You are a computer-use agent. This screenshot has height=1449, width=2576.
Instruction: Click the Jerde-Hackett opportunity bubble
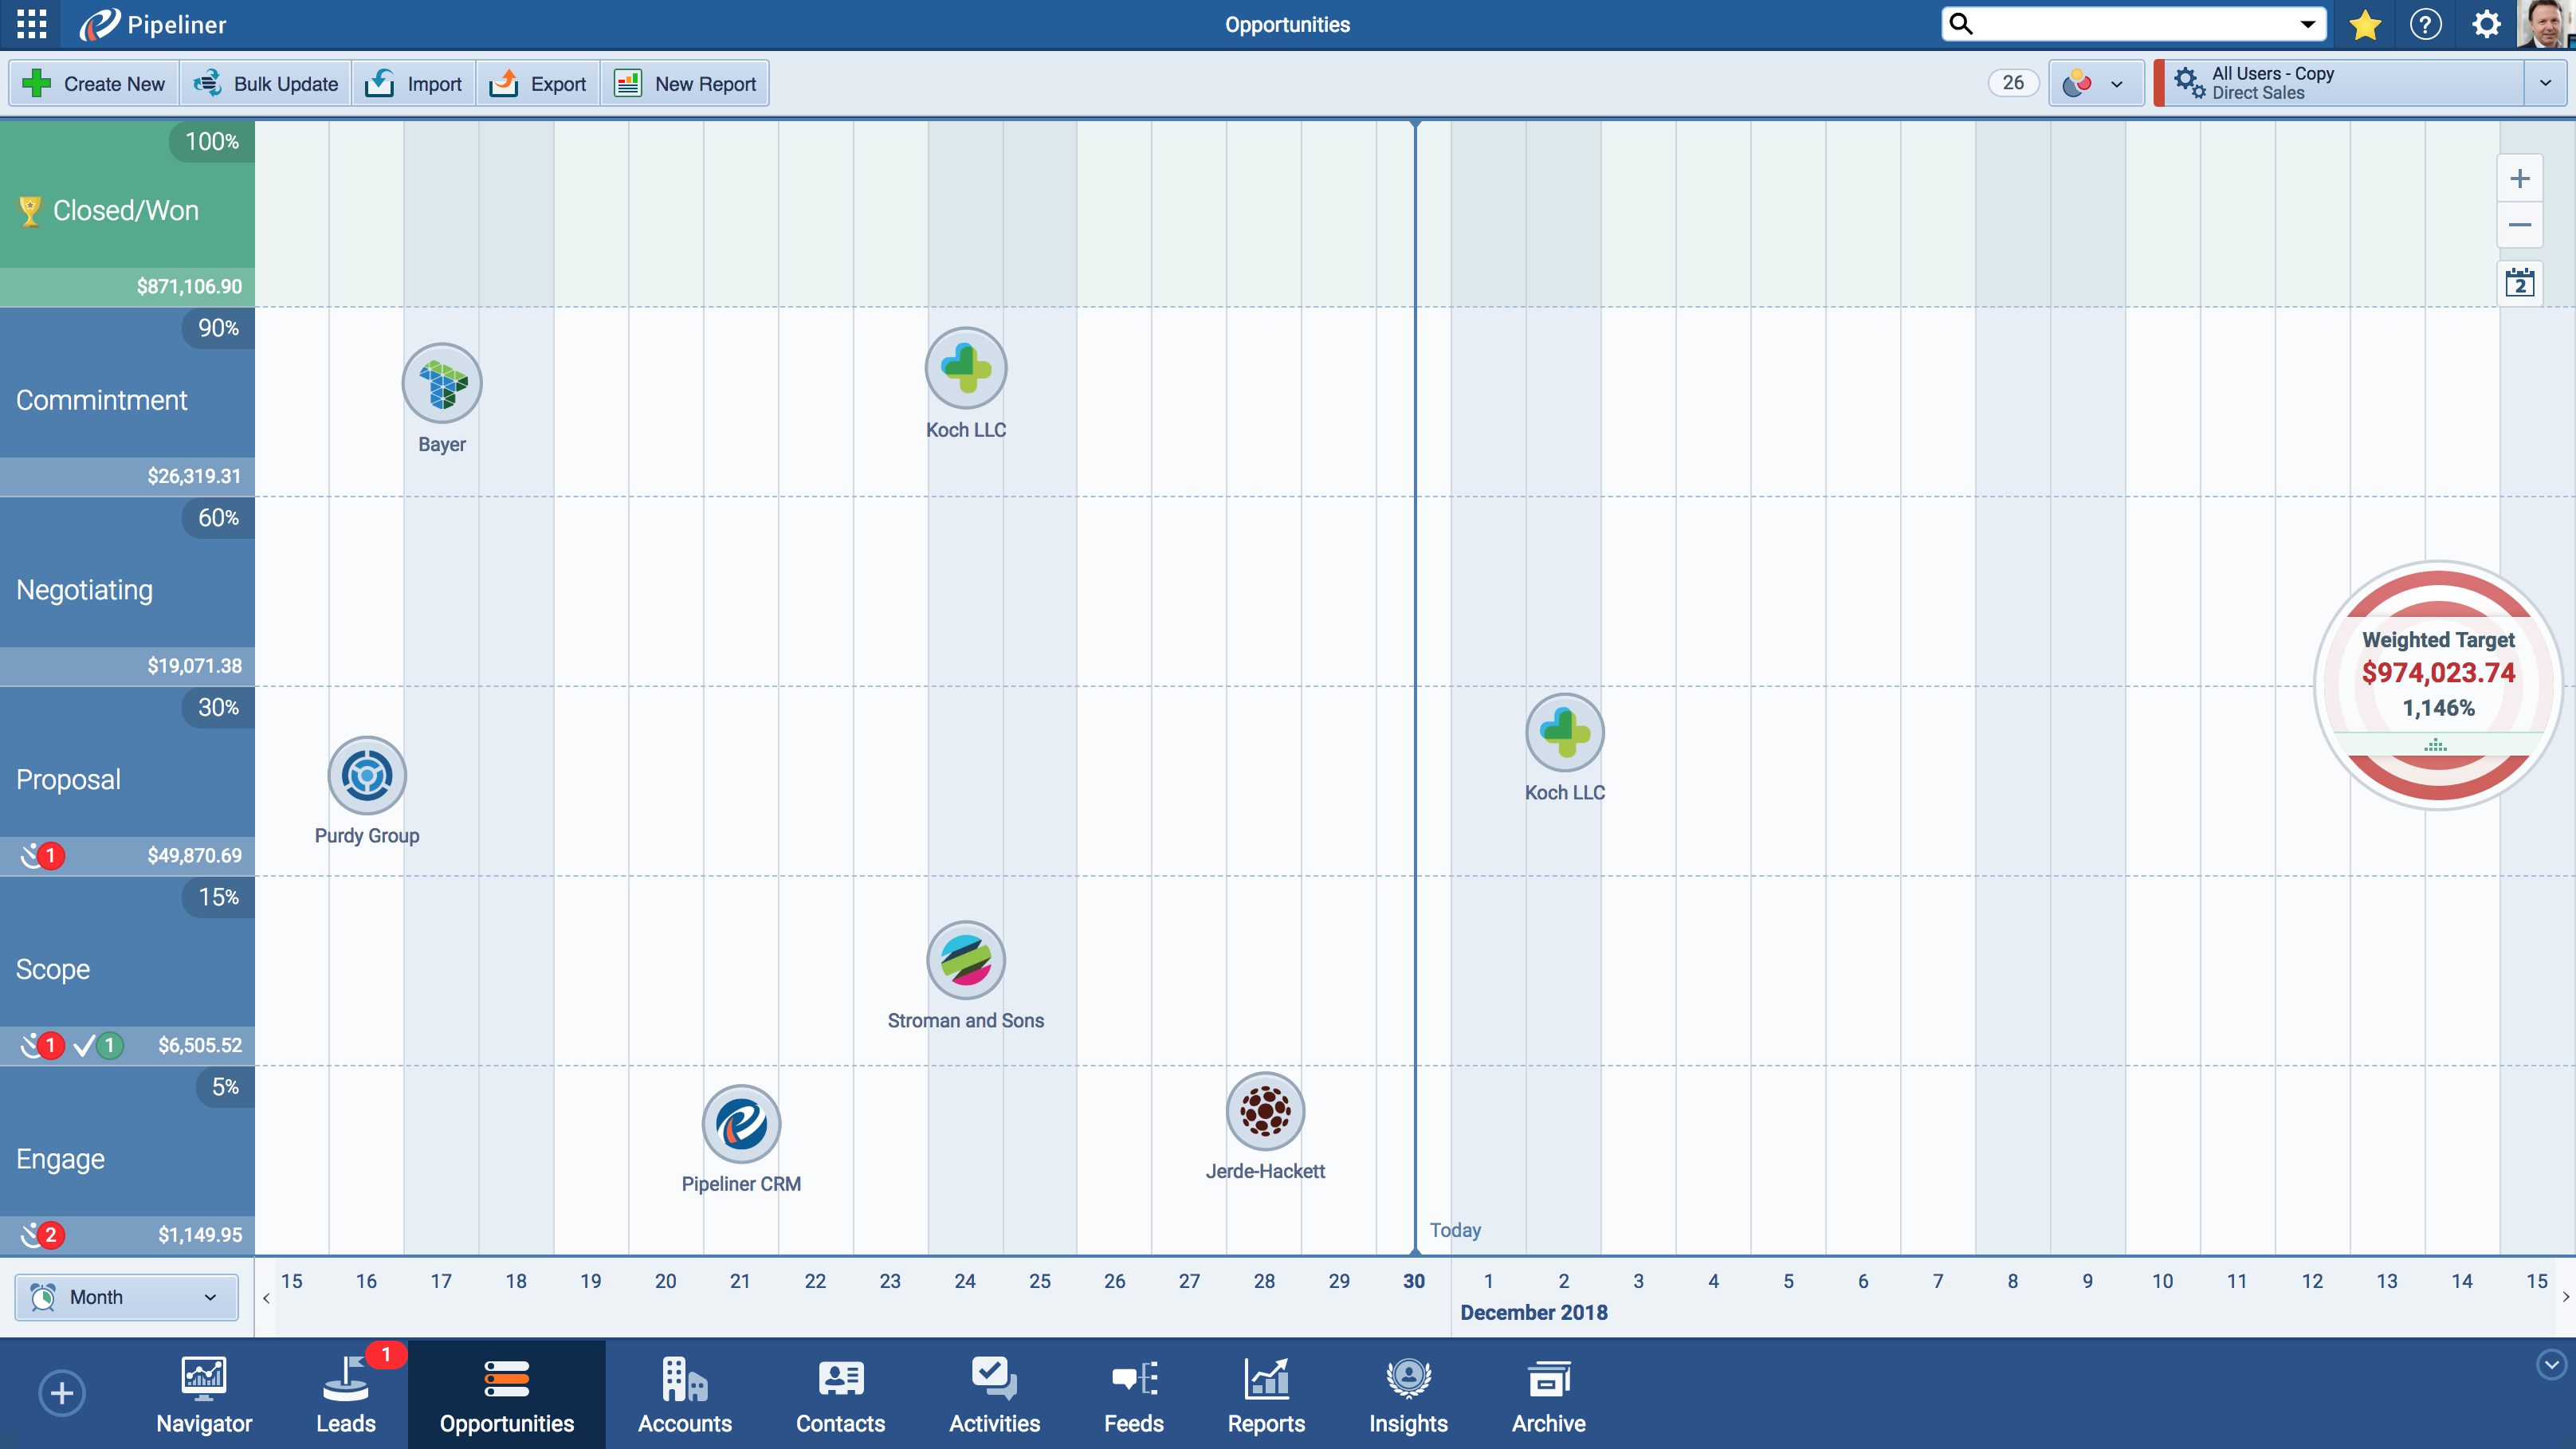tap(1265, 1111)
